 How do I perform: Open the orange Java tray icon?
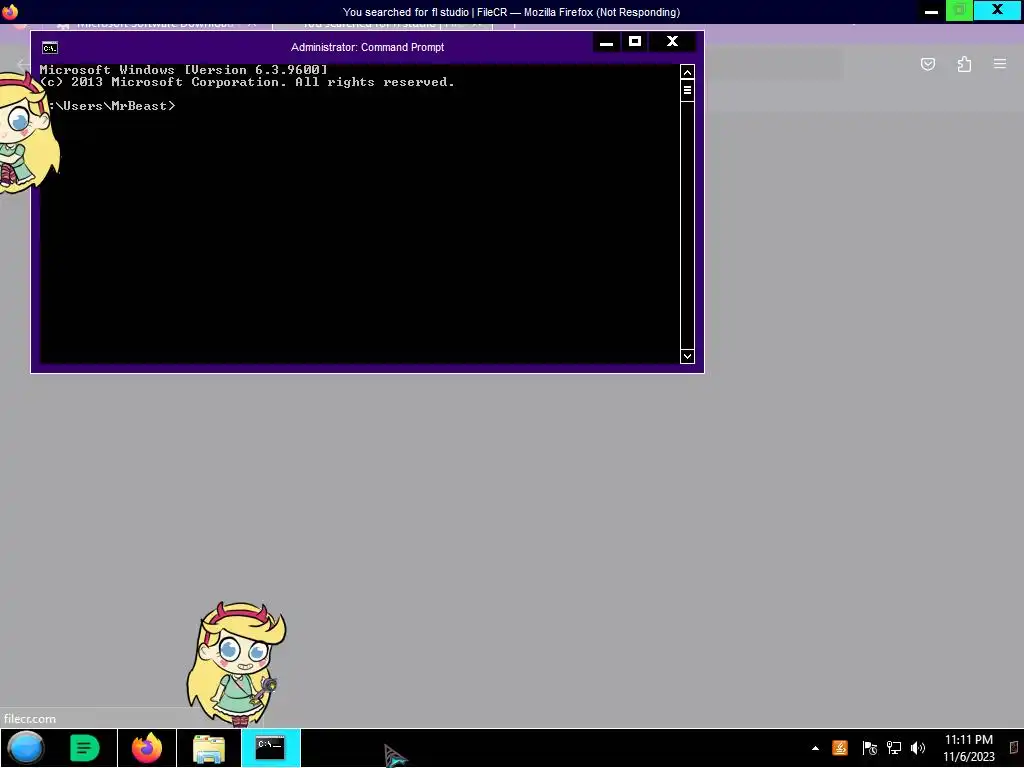pos(840,748)
